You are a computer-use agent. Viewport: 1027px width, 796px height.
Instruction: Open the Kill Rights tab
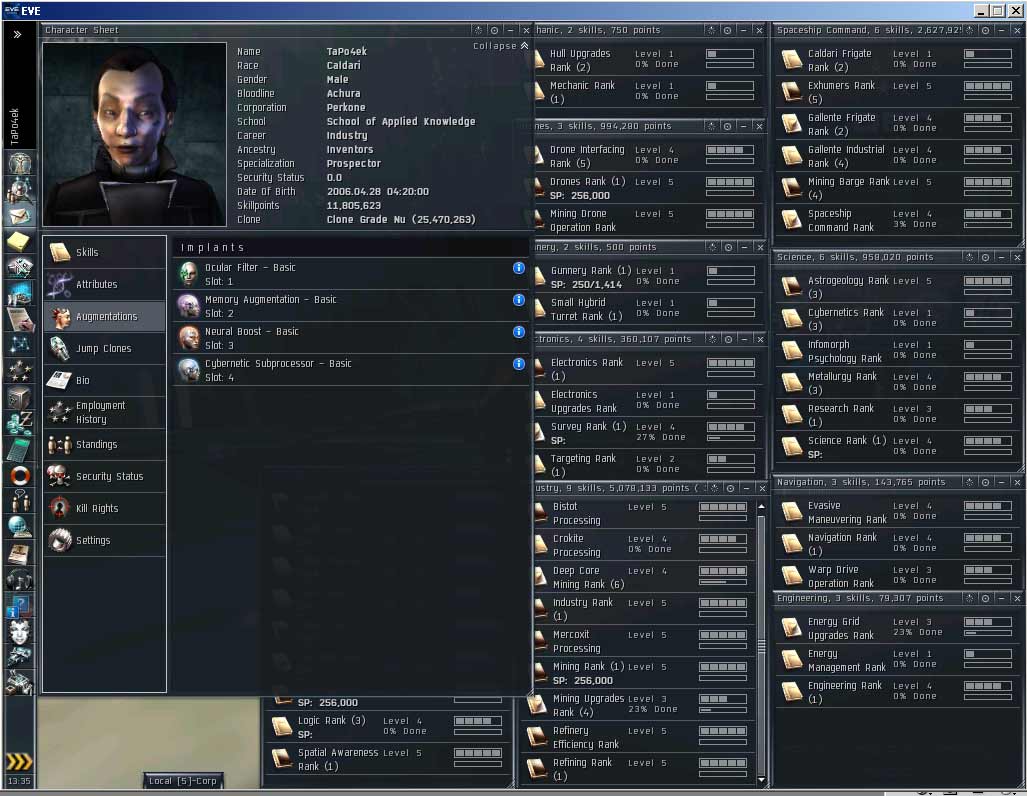pyautogui.click(x=105, y=508)
